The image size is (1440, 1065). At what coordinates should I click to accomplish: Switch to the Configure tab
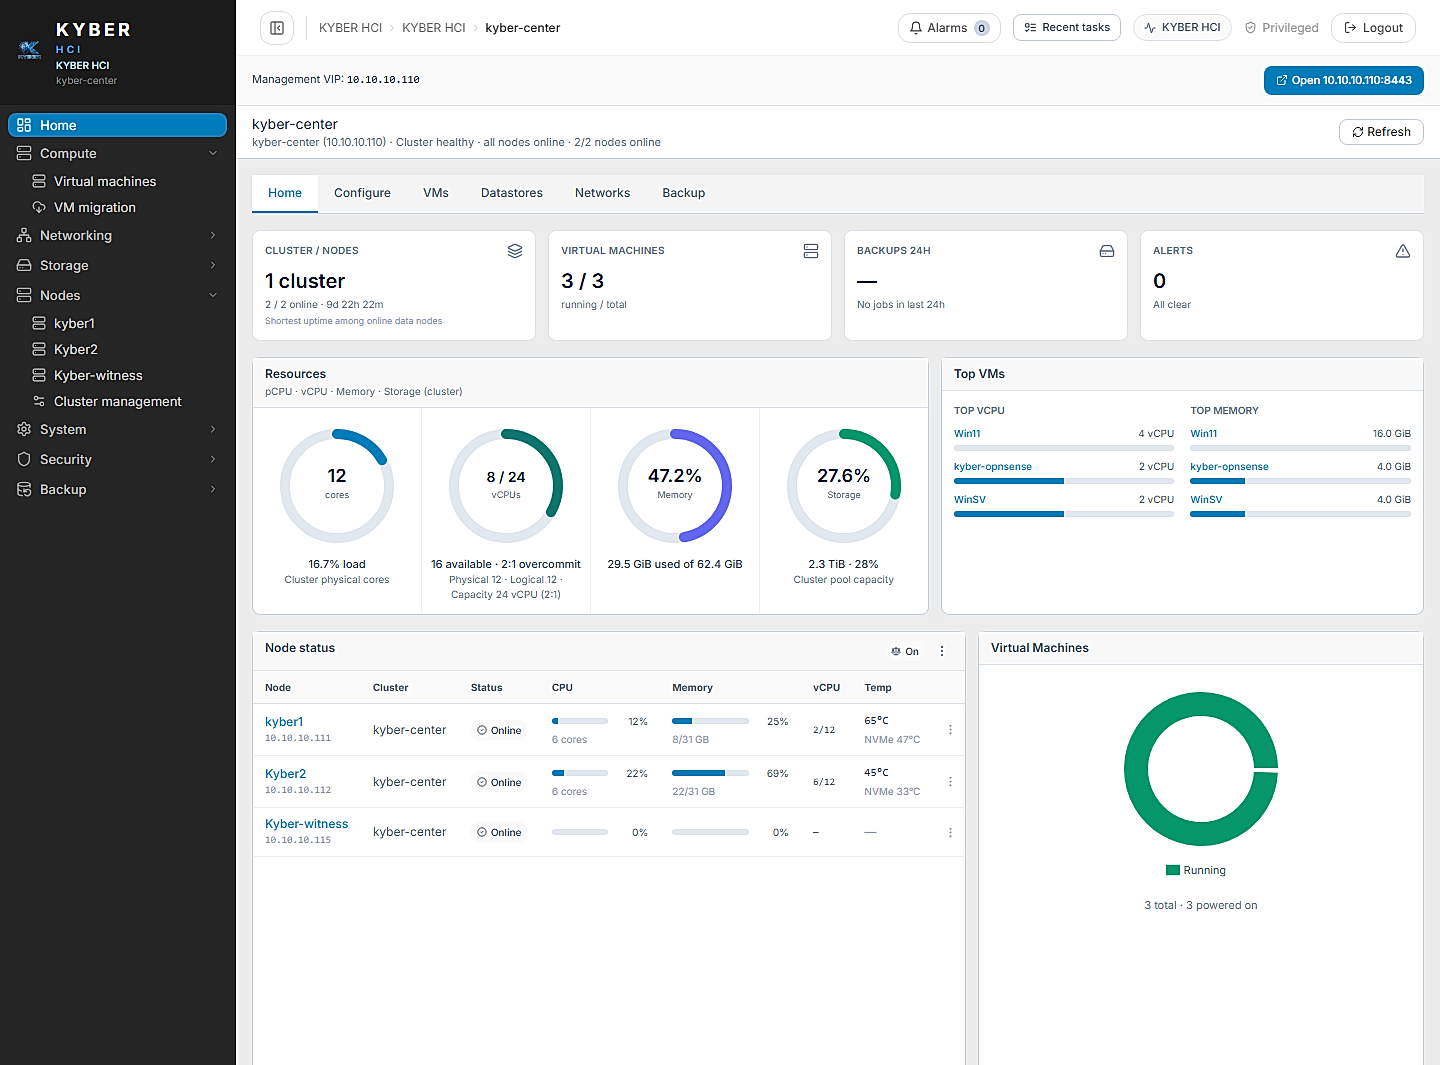point(362,193)
